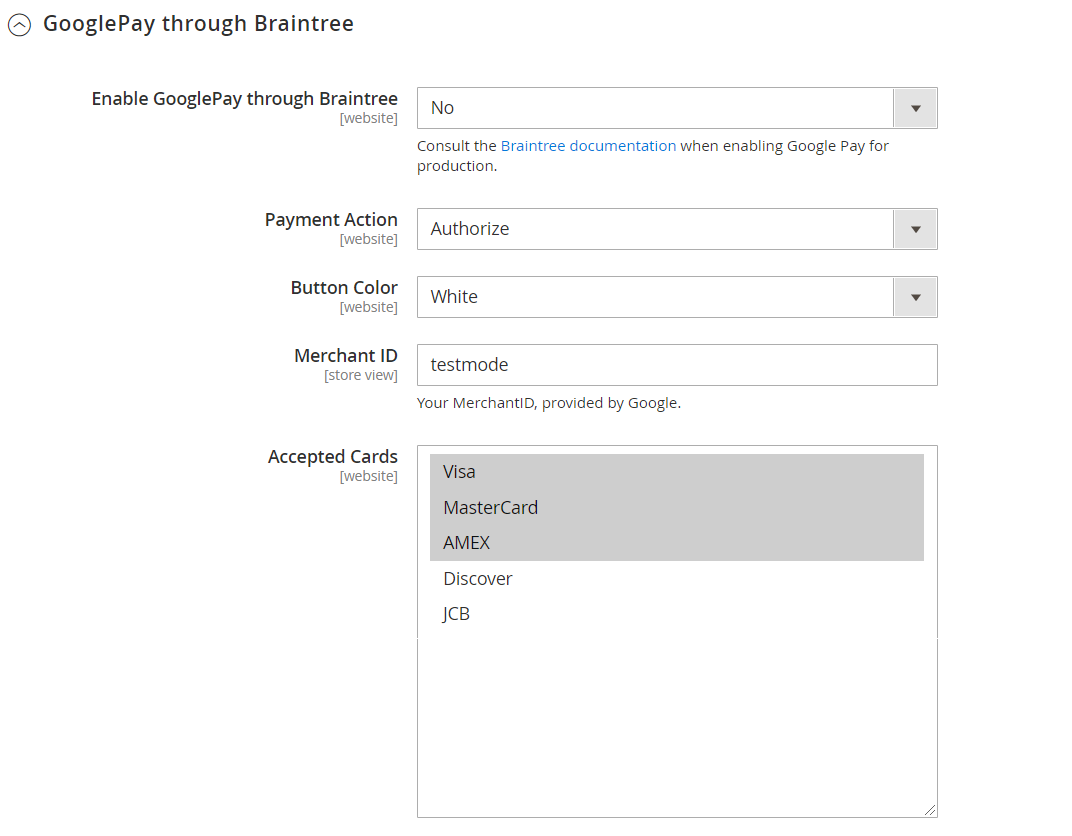Click the Button Color field label
Image resolution: width=1072 pixels, height=836 pixels.
point(344,287)
